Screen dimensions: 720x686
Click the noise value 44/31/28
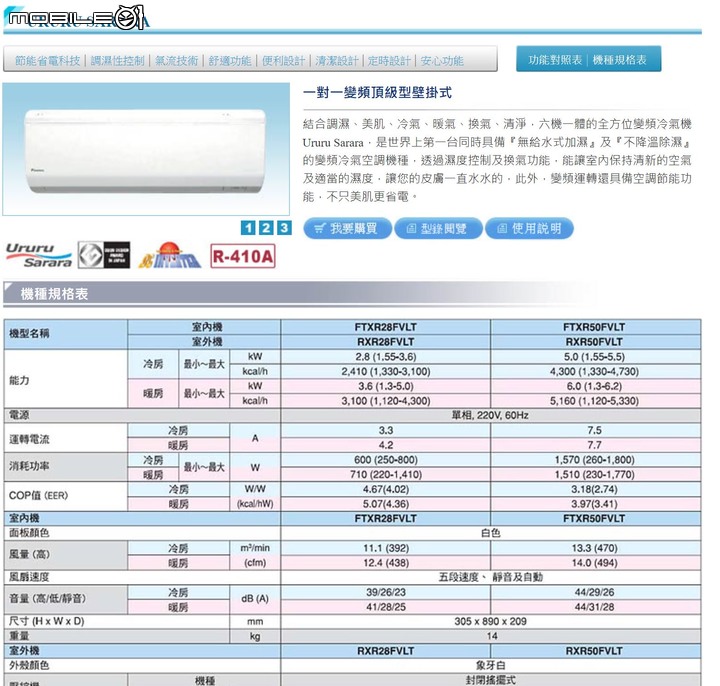[594, 607]
